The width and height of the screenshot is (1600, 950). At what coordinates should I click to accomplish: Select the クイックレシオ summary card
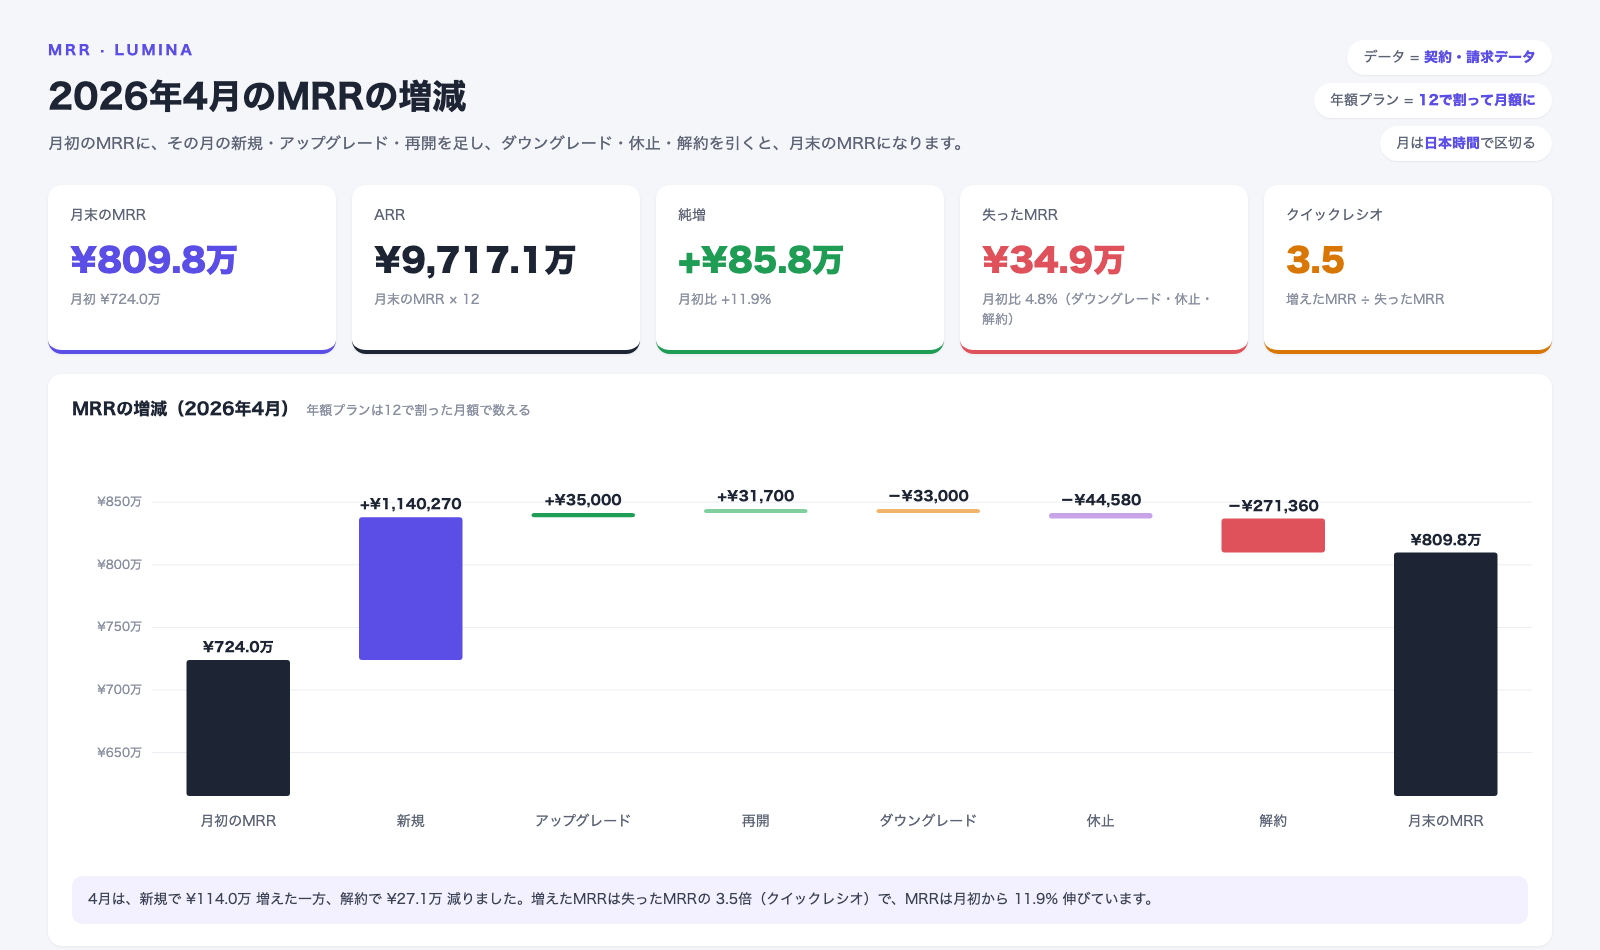1408,269
